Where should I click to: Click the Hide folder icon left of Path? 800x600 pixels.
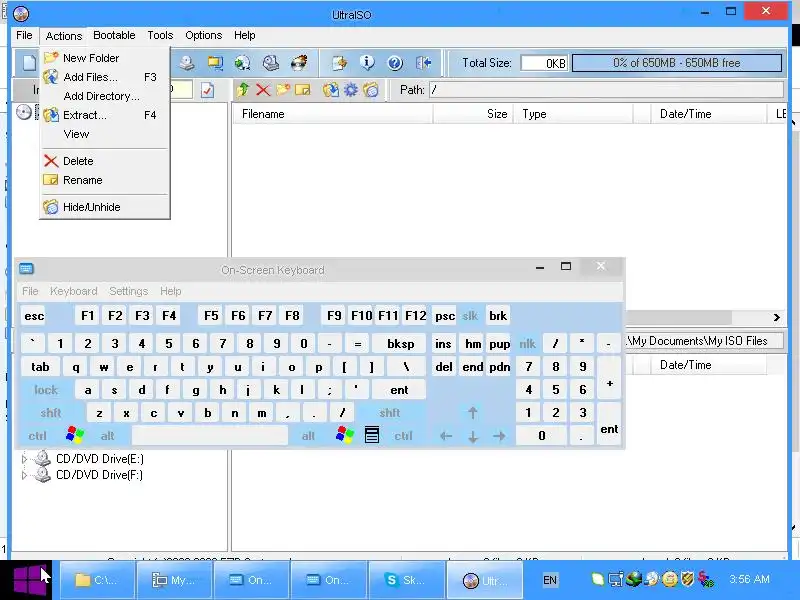click(x=371, y=90)
